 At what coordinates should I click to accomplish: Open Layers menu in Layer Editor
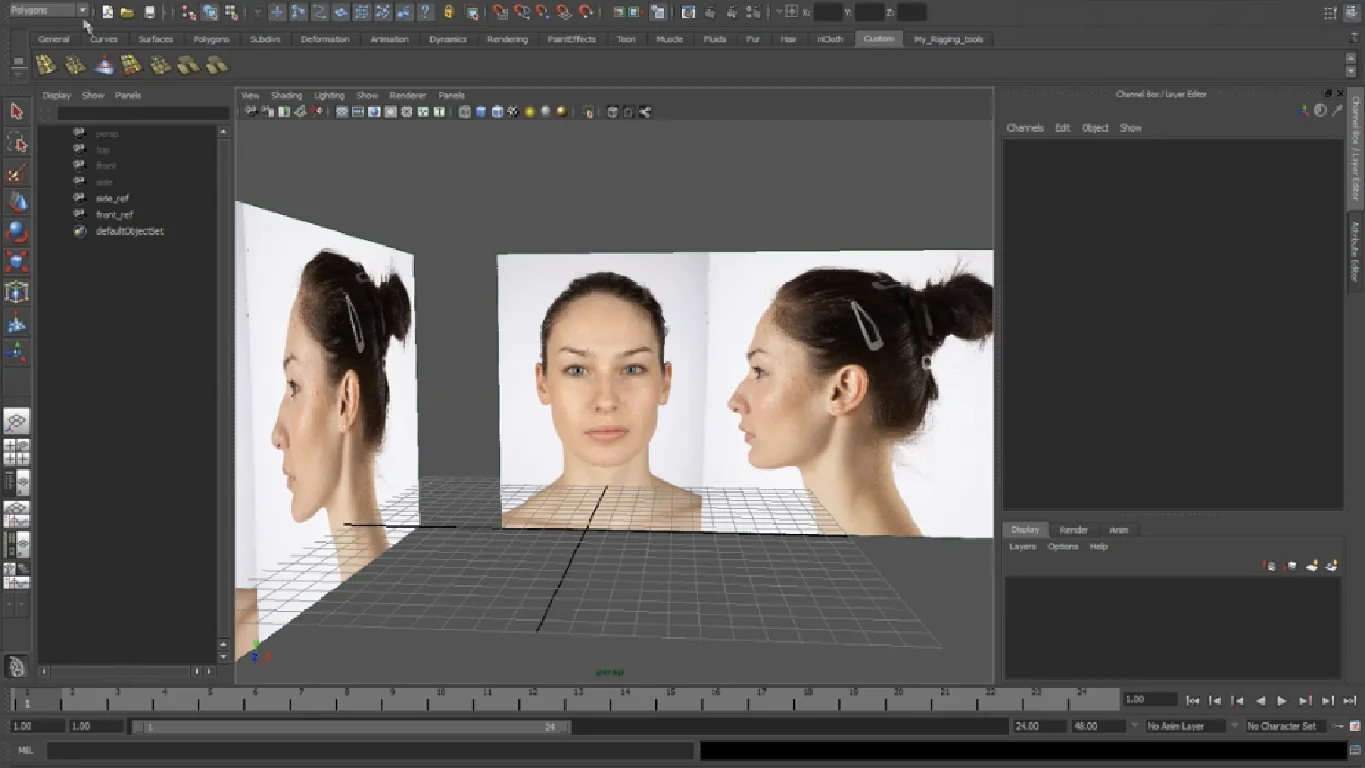coord(1023,547)
